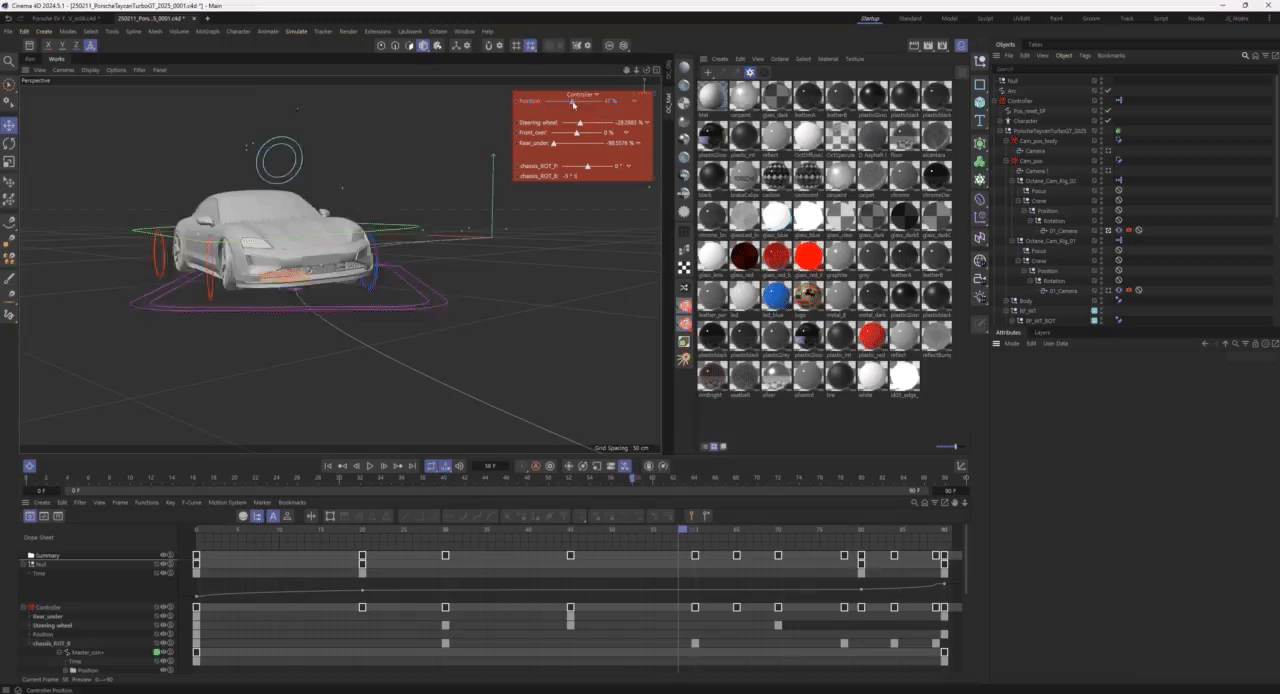Select the Move tool in left toolbar
This screenshot has height=694, width=1280.
9,125
